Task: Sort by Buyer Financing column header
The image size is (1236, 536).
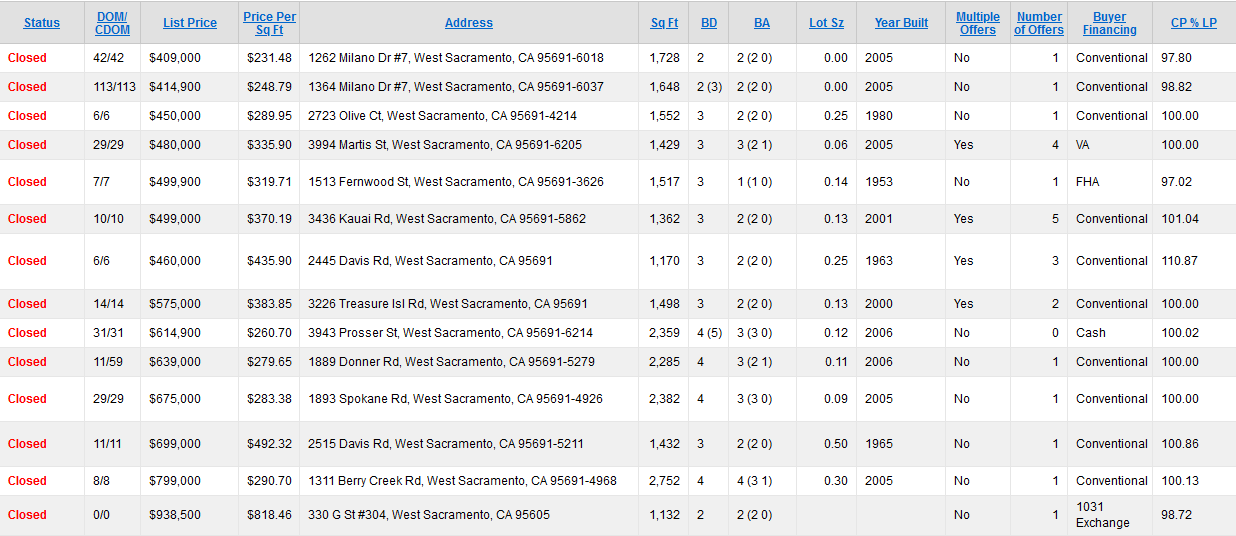Action: point(1109,23)
